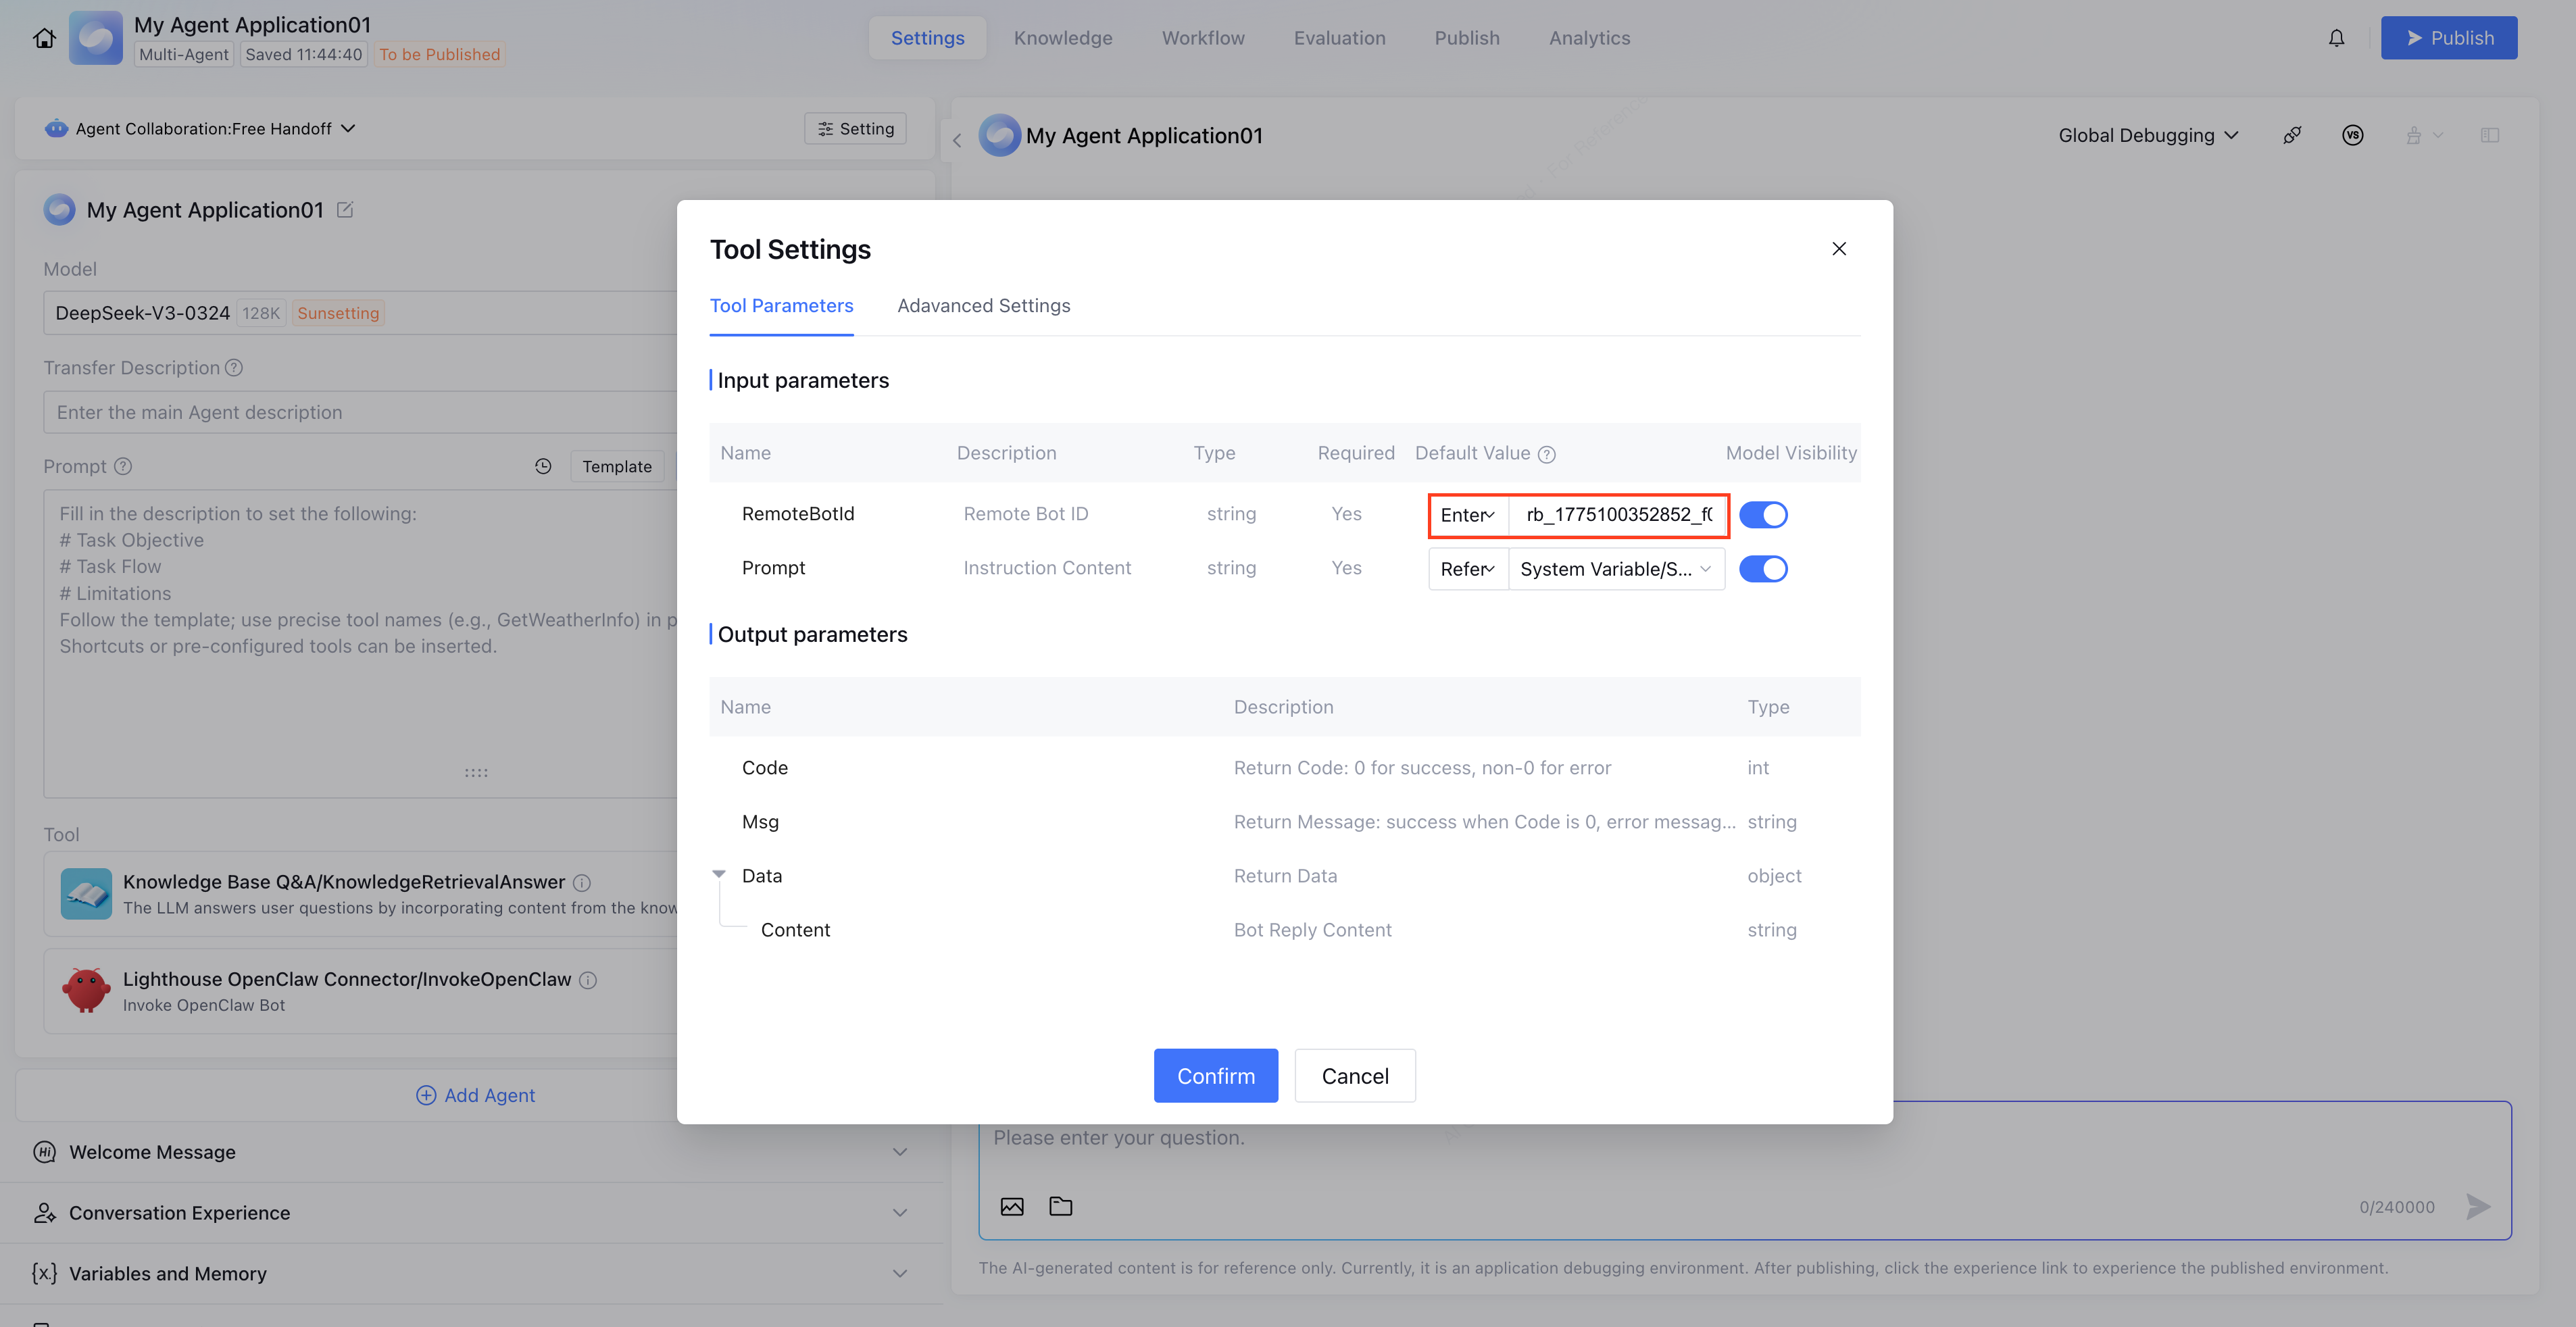Open the notification bell
This screenshot has height=1327, width=2576.
pyautogui.click(x=2336, y=38)
